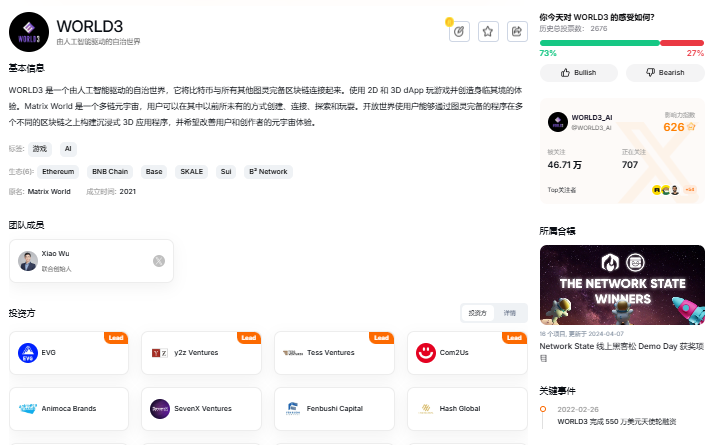Open the Ethereum ecosystem tag
Viewport: 720px width, 445px height.
tap(58, 172)
